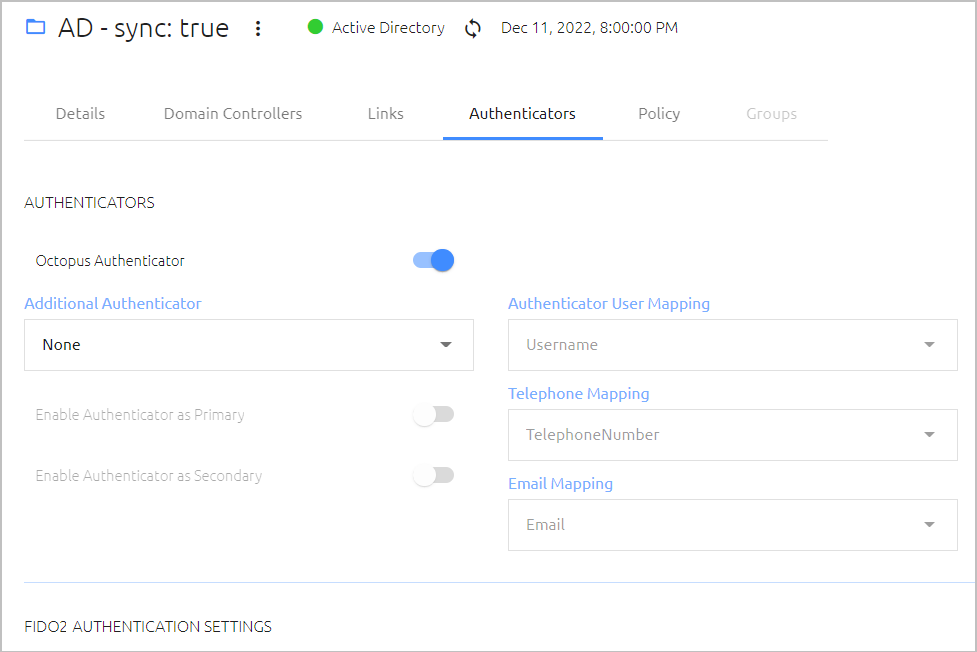Toggle the Octopus Authenticator switch

434,260
